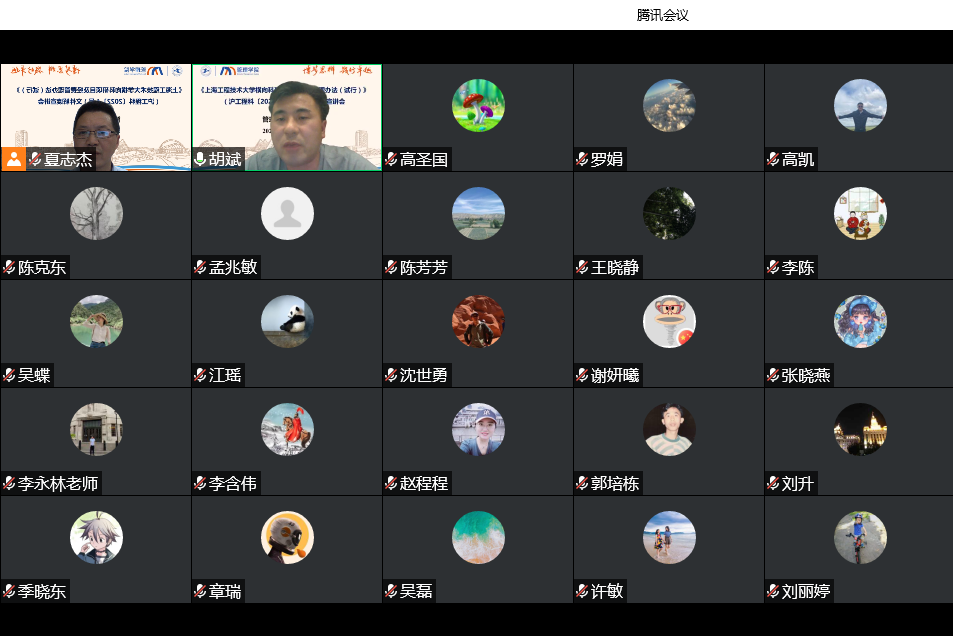Click the muted microphone icon beside 罗娟

582,160
